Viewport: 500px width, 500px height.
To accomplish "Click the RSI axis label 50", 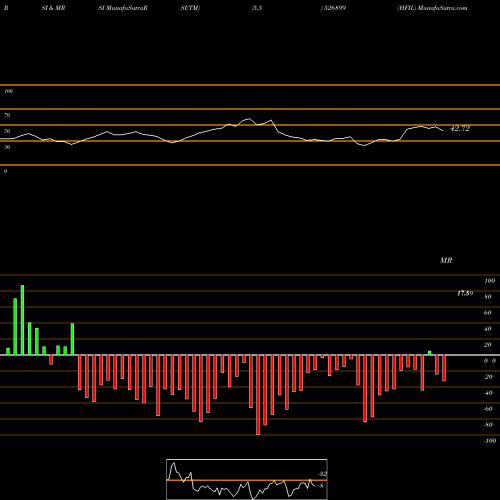I will click(7, 131).
